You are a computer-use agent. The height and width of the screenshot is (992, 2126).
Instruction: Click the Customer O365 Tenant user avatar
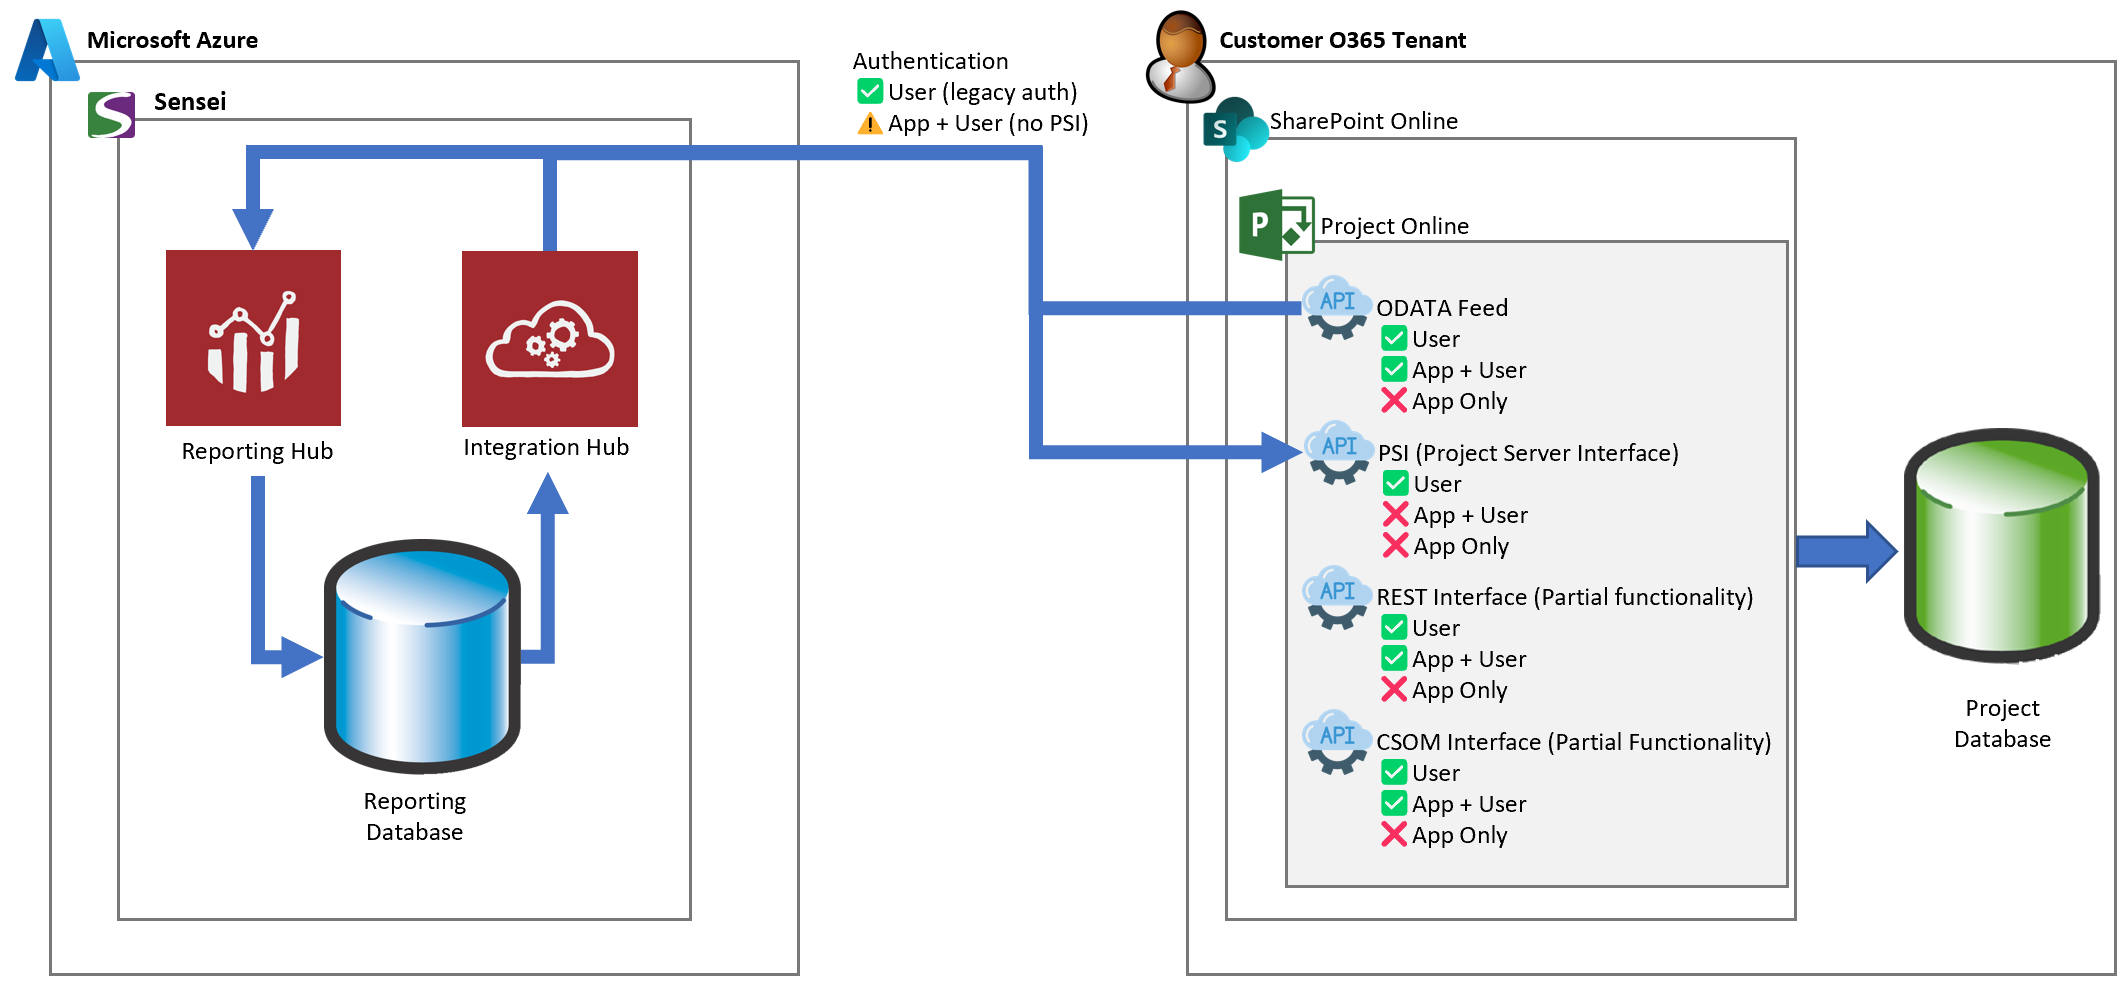(x=1180, y=57)
